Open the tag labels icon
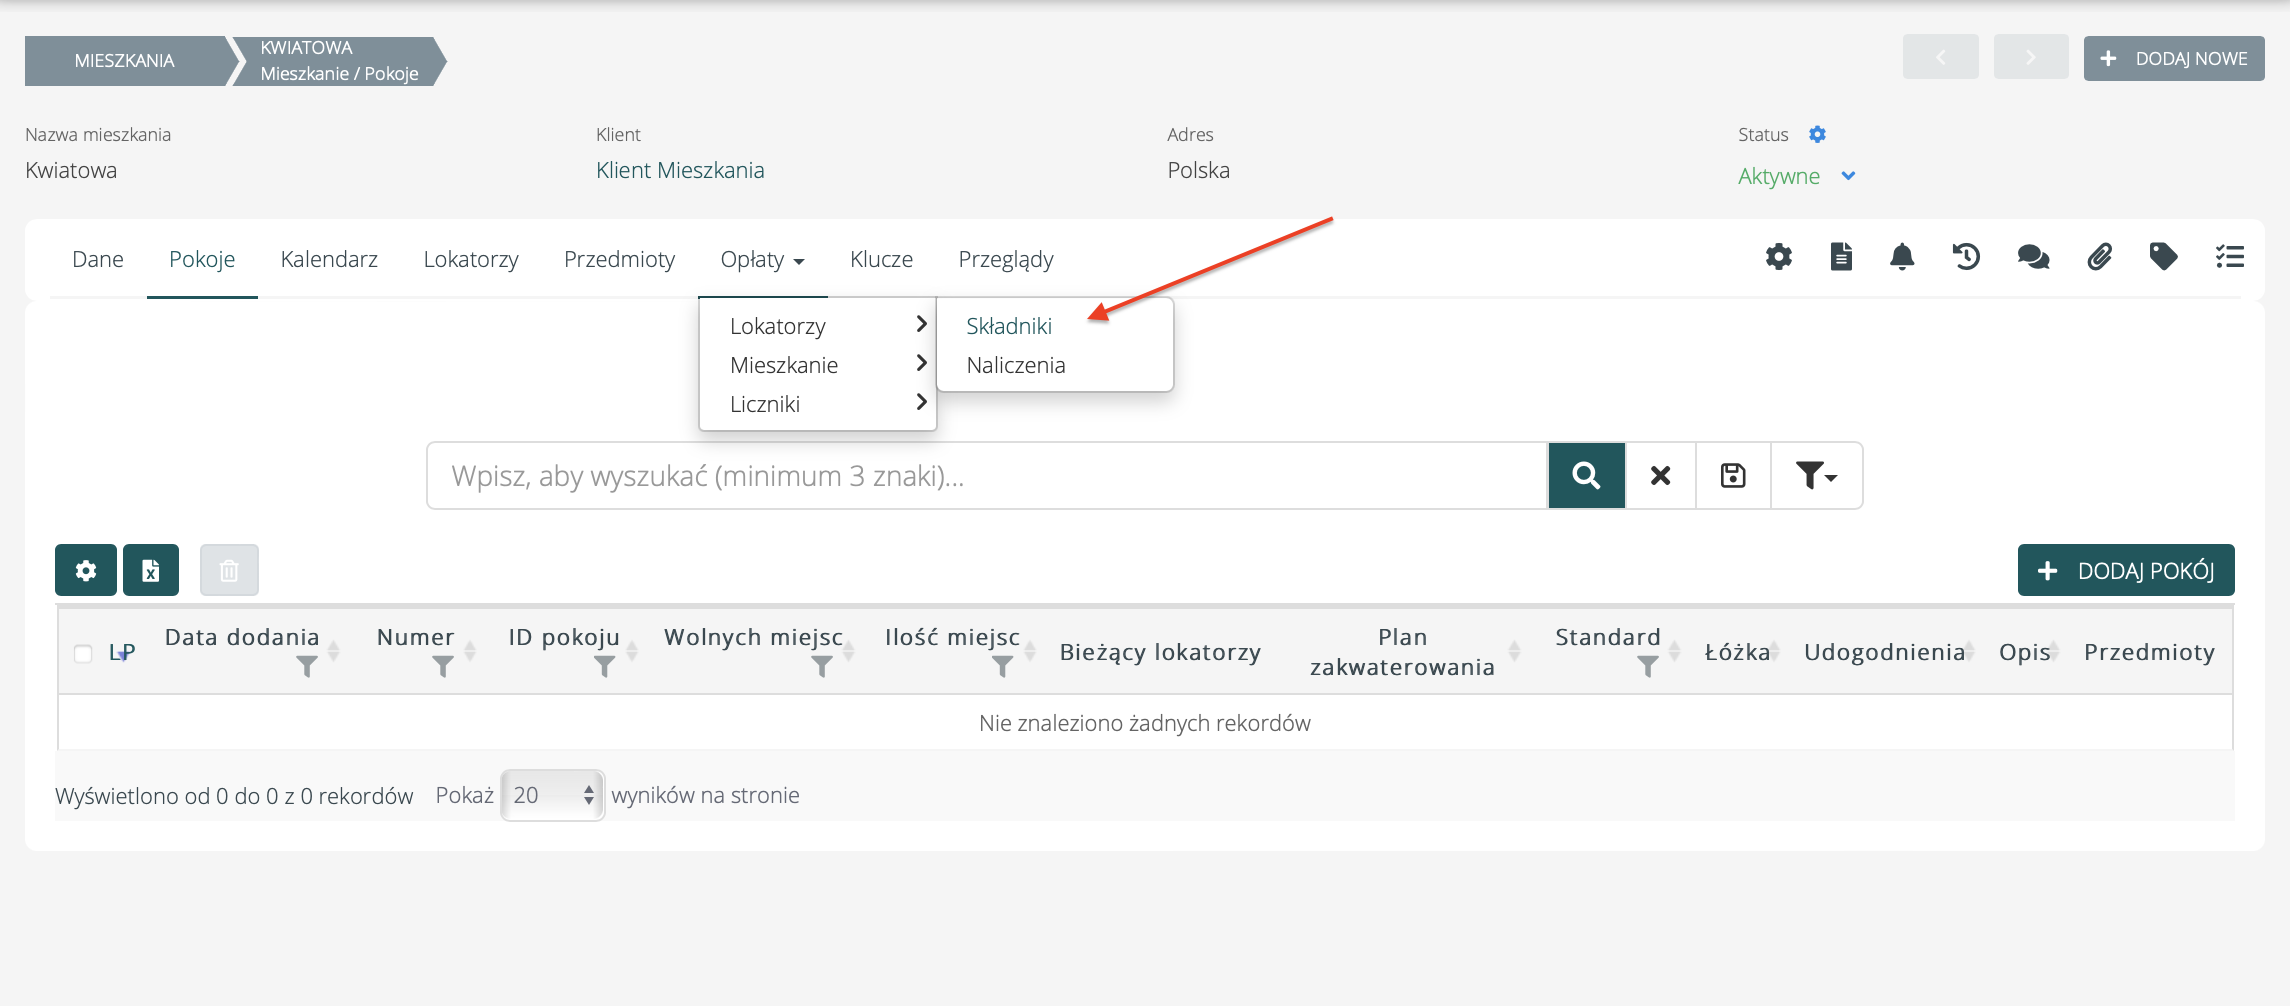Image resolution: width=2290 pixels, height=1006 pixels. pos(2163,258)
